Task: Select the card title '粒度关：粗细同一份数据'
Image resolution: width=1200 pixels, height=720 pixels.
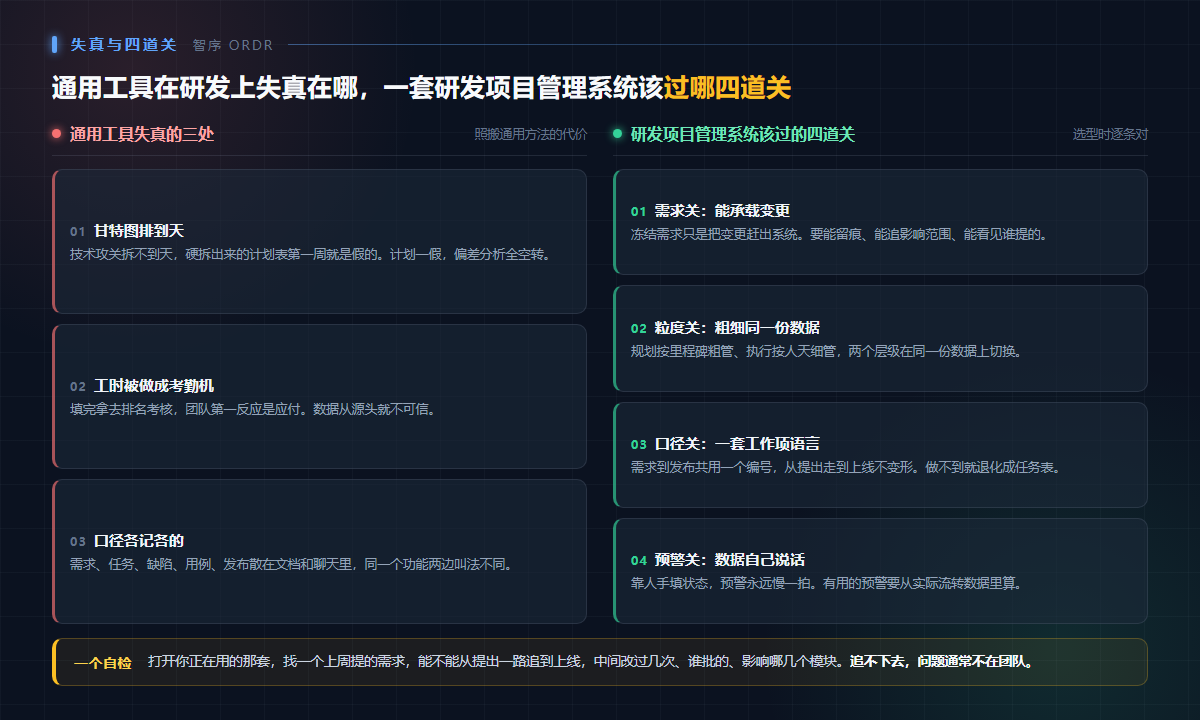Action: [x=737, y=328]
